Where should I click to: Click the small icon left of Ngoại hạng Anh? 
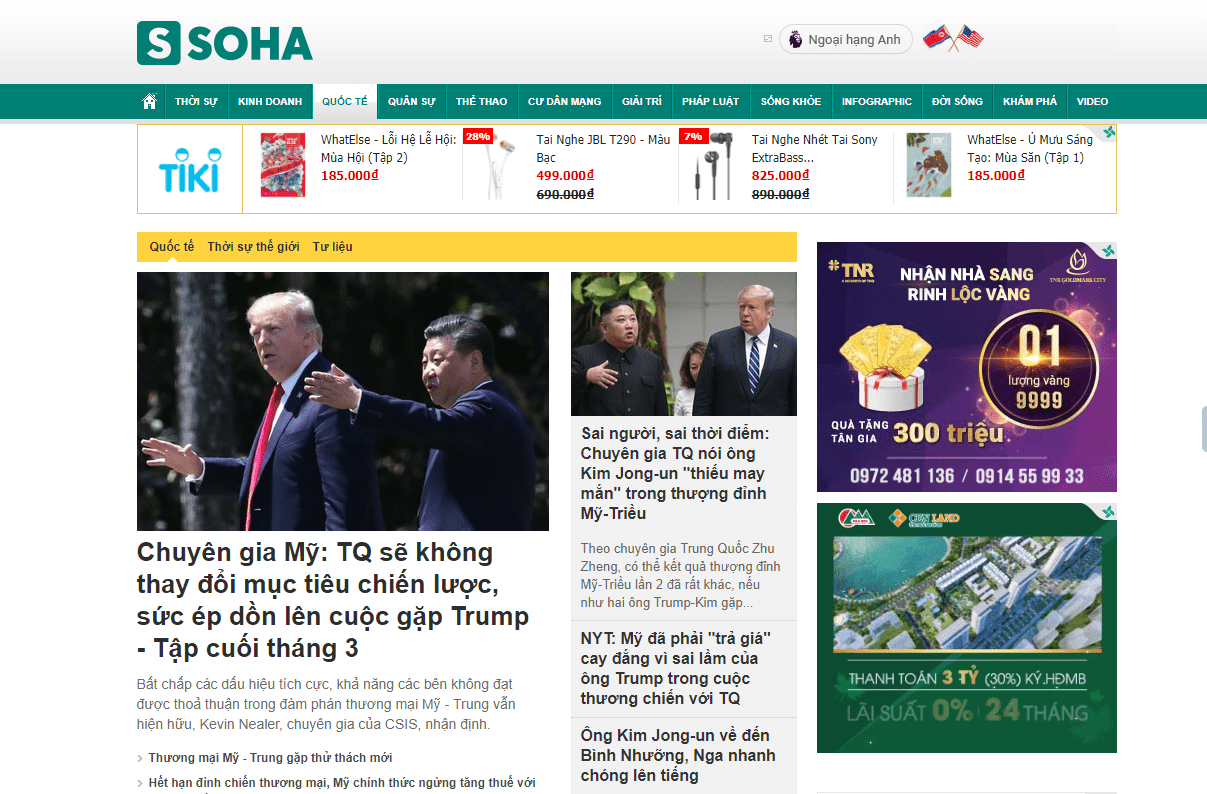(x=768, y=39)
